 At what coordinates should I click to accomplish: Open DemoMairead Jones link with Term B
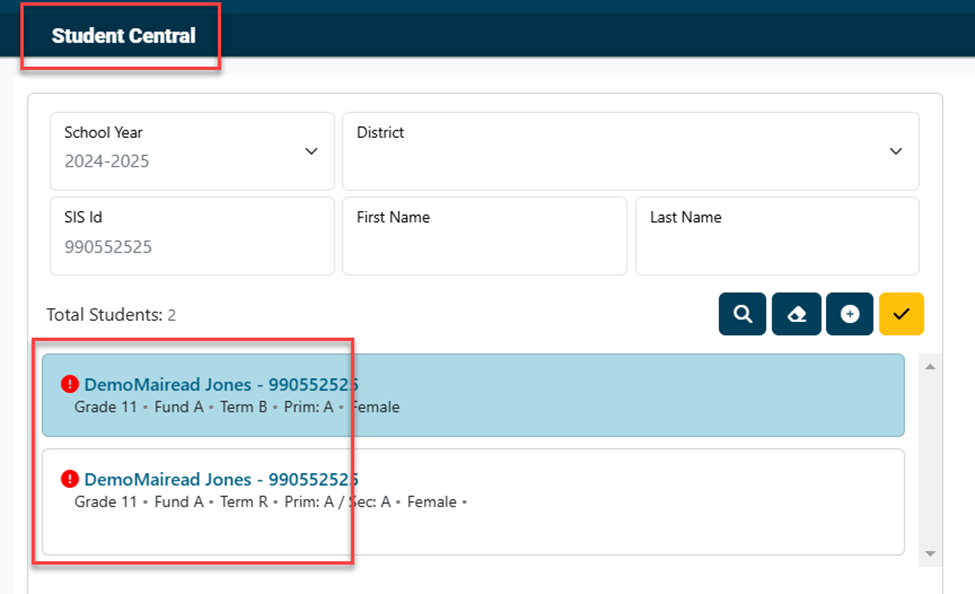[221, 384]
